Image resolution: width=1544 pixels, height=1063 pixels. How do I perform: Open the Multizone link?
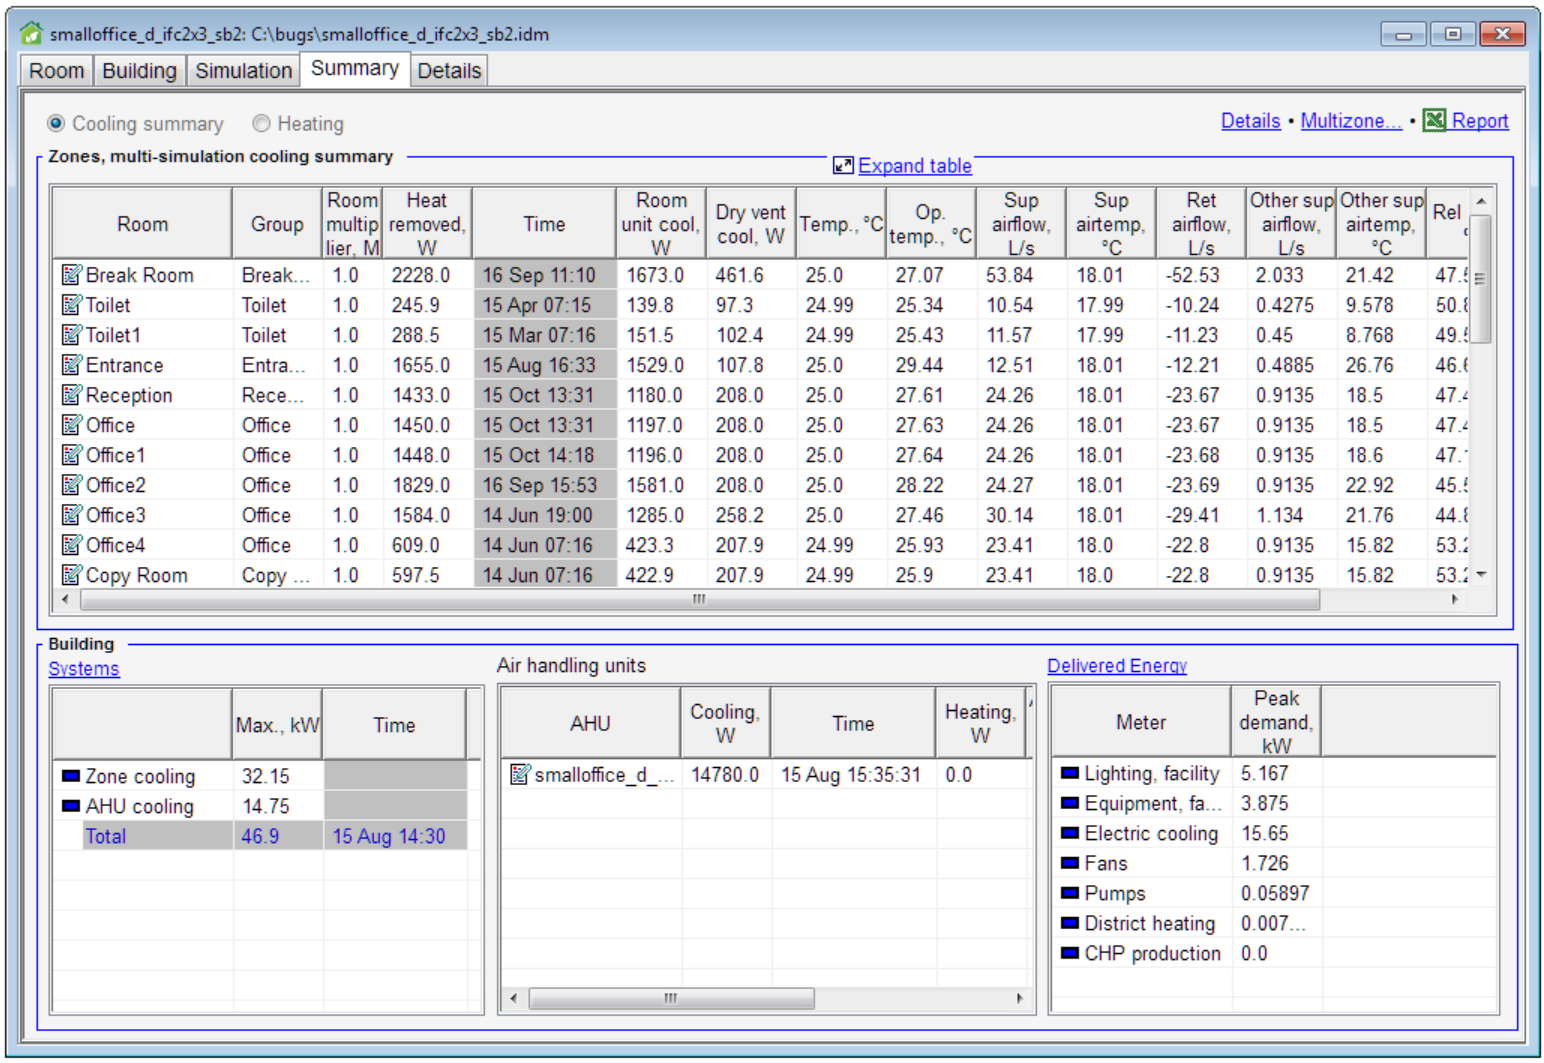click(x=1350, y=121)
